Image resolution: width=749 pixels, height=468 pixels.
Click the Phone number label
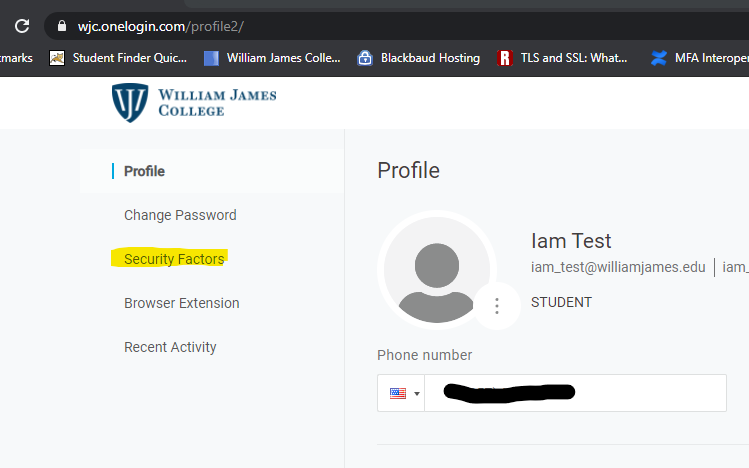tap(424, 355)
